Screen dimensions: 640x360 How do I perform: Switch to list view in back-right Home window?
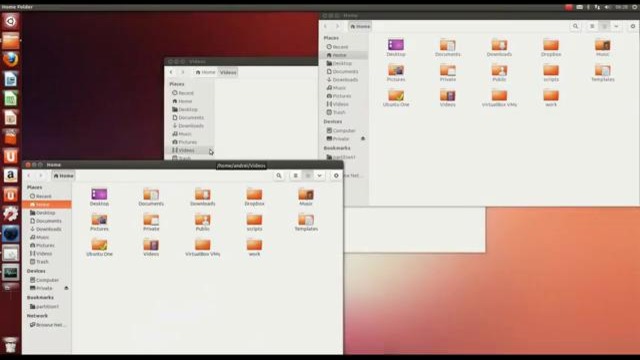[592, 26]
